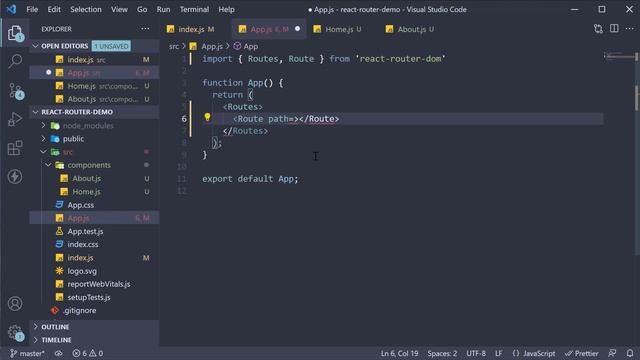
Task: Open the View menu
Action: point(119,9)
